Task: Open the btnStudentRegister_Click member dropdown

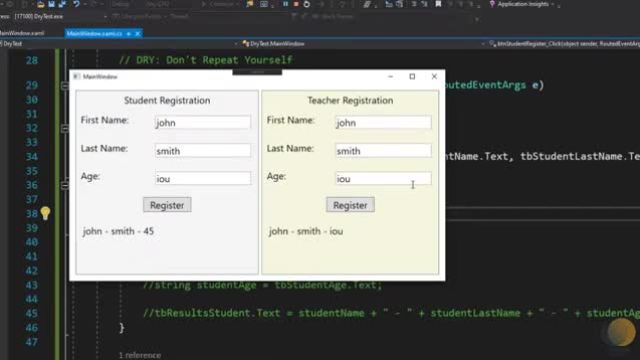Action: click(x=564, y=44)
